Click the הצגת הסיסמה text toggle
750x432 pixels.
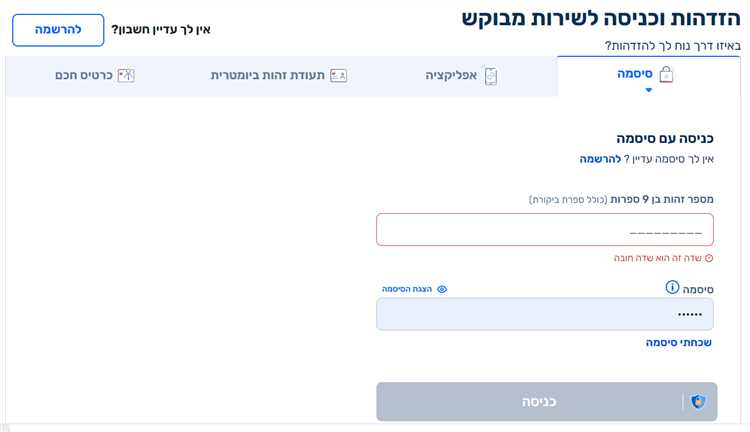[408, 289]
